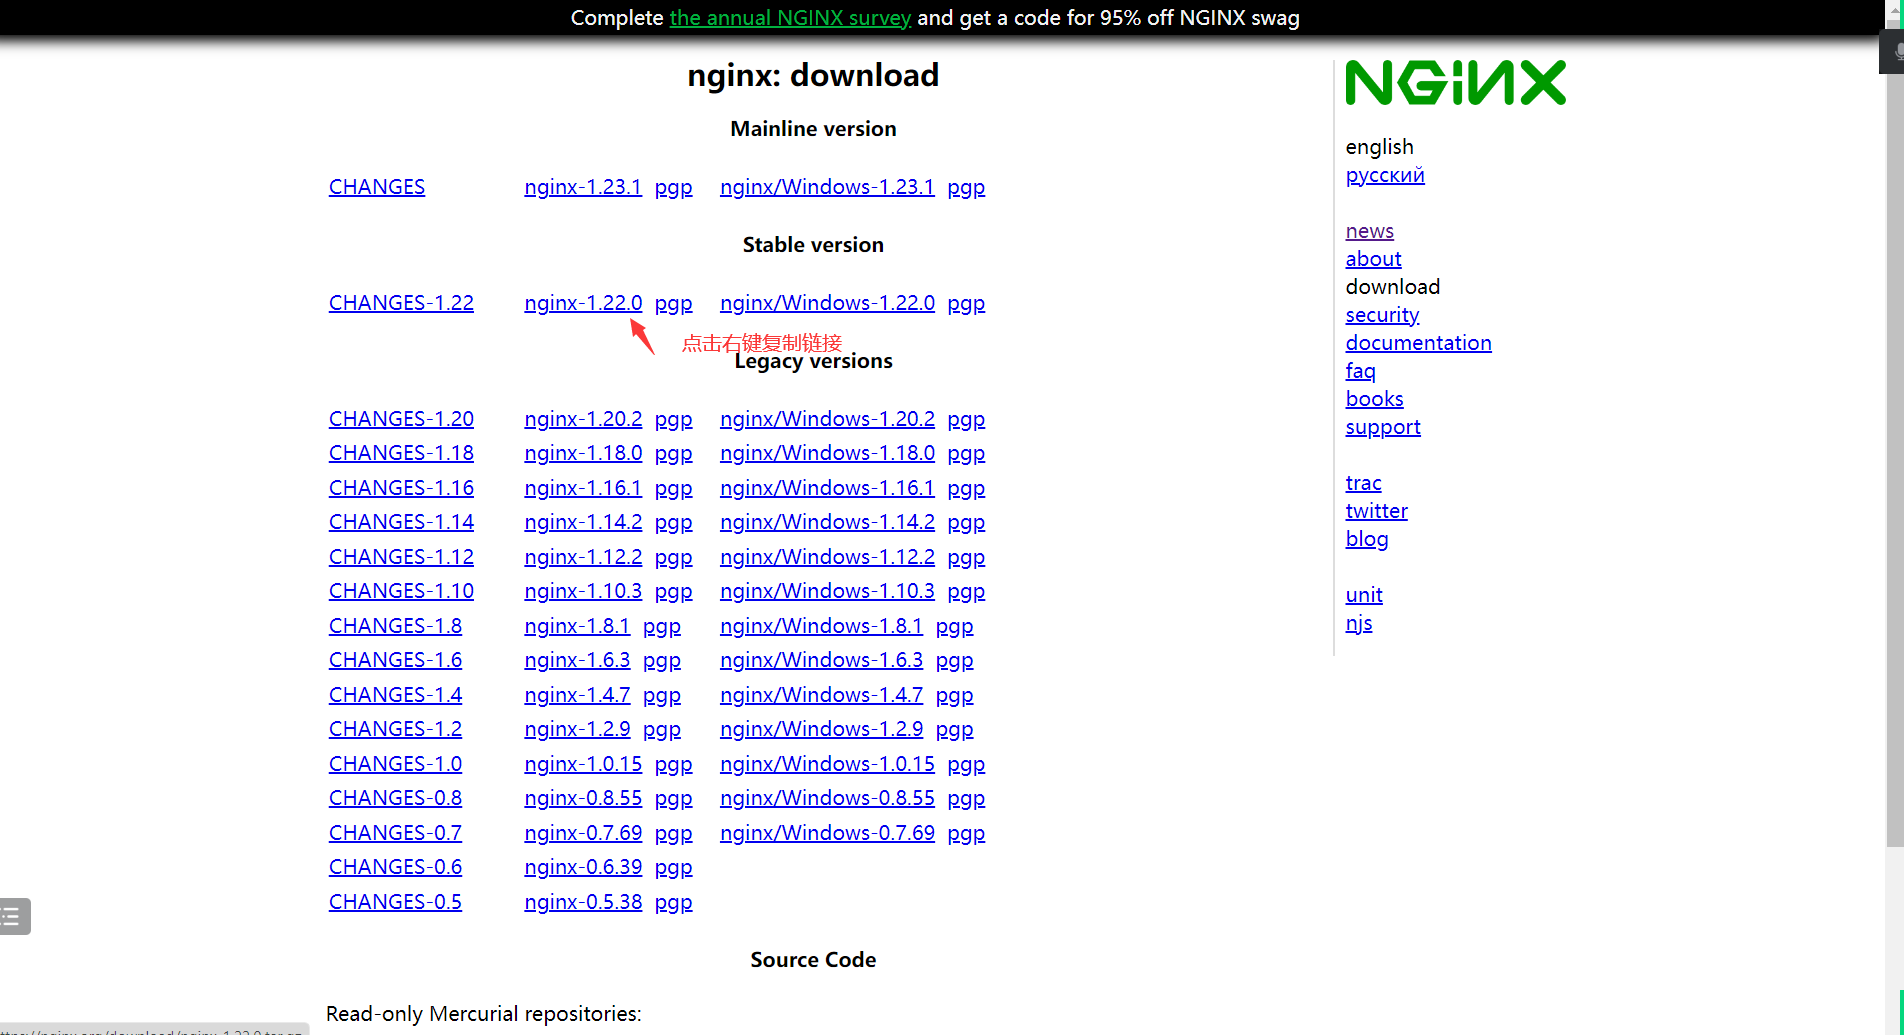Image resolution: width=1904 pixels, height=1035 pixels.
Task: Open the CHANGES-1.8 link
Action: [395, 626]
